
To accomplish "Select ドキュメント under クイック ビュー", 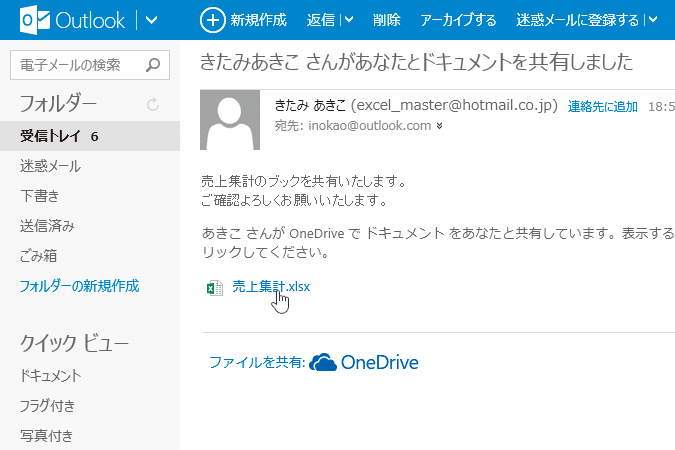I will 50,376.
